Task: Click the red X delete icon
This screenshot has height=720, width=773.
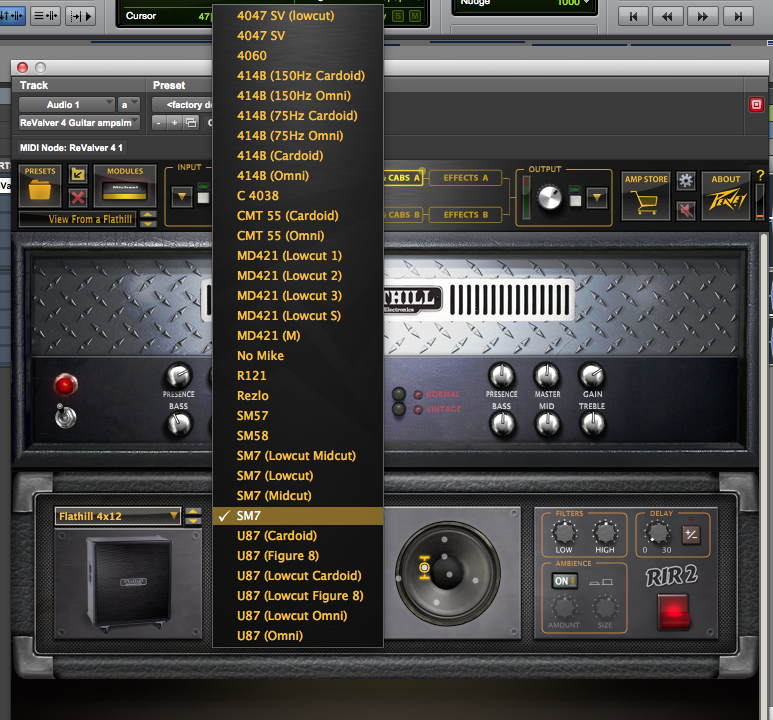Action: 78,198
